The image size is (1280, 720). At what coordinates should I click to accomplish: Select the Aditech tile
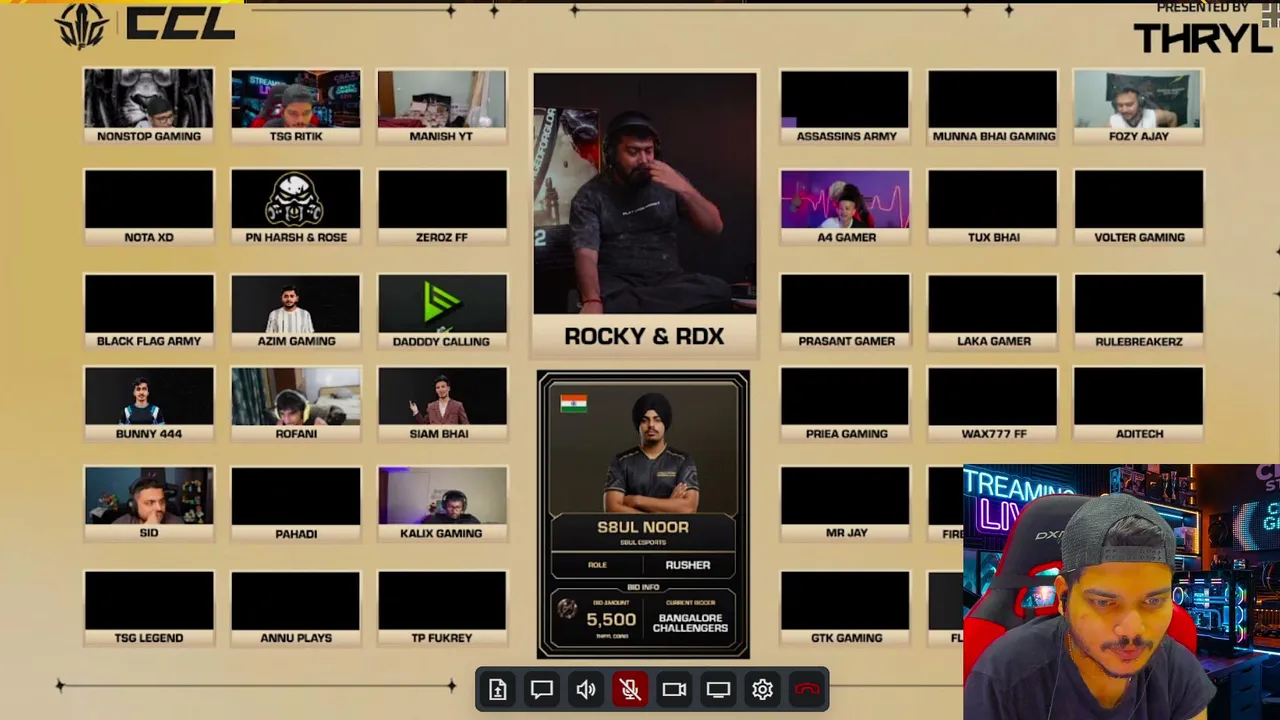[1139, 404]
